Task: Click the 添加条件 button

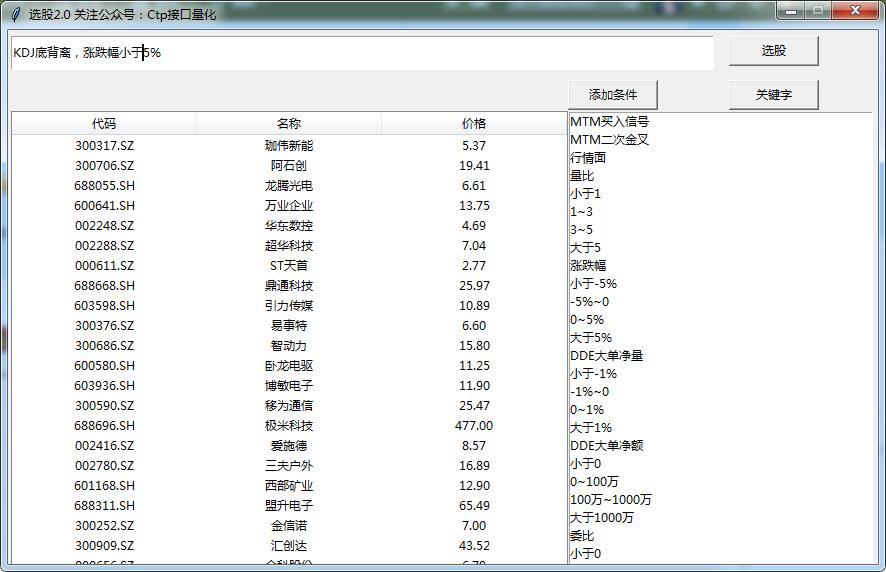Action: pyautogui.click(x=613, y=94)
